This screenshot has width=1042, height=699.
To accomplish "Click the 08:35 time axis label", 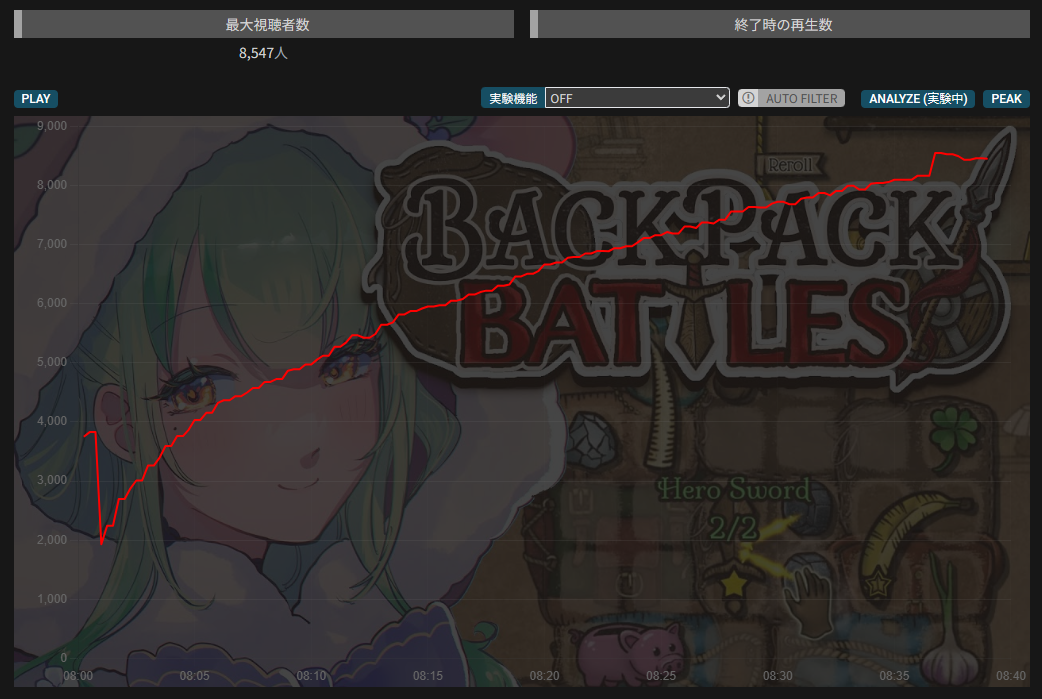I will tap(894, 676).
